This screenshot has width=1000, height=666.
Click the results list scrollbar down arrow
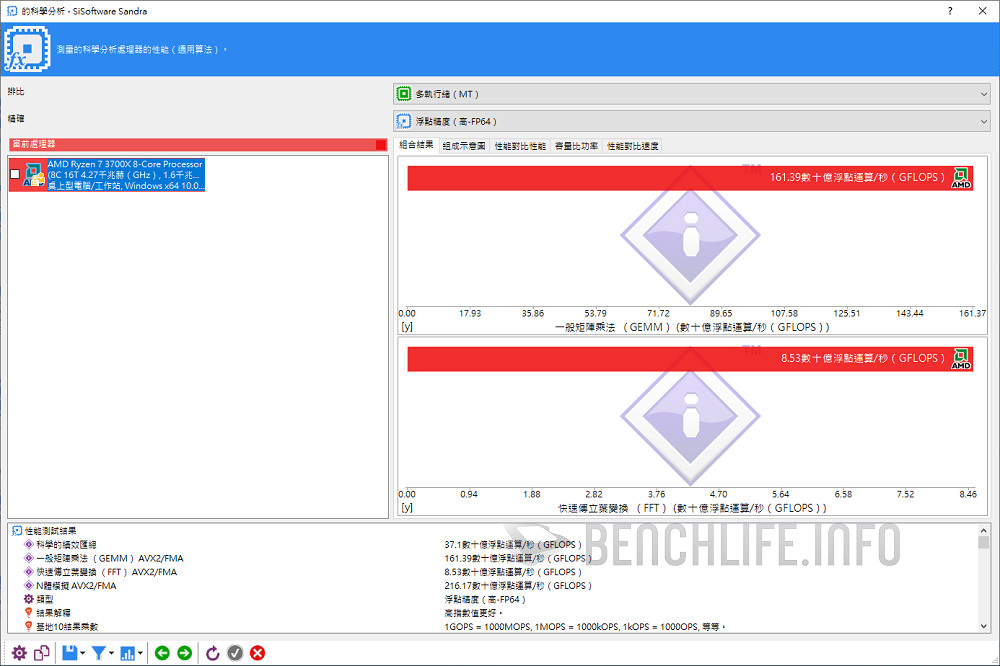tap(984, 626)
